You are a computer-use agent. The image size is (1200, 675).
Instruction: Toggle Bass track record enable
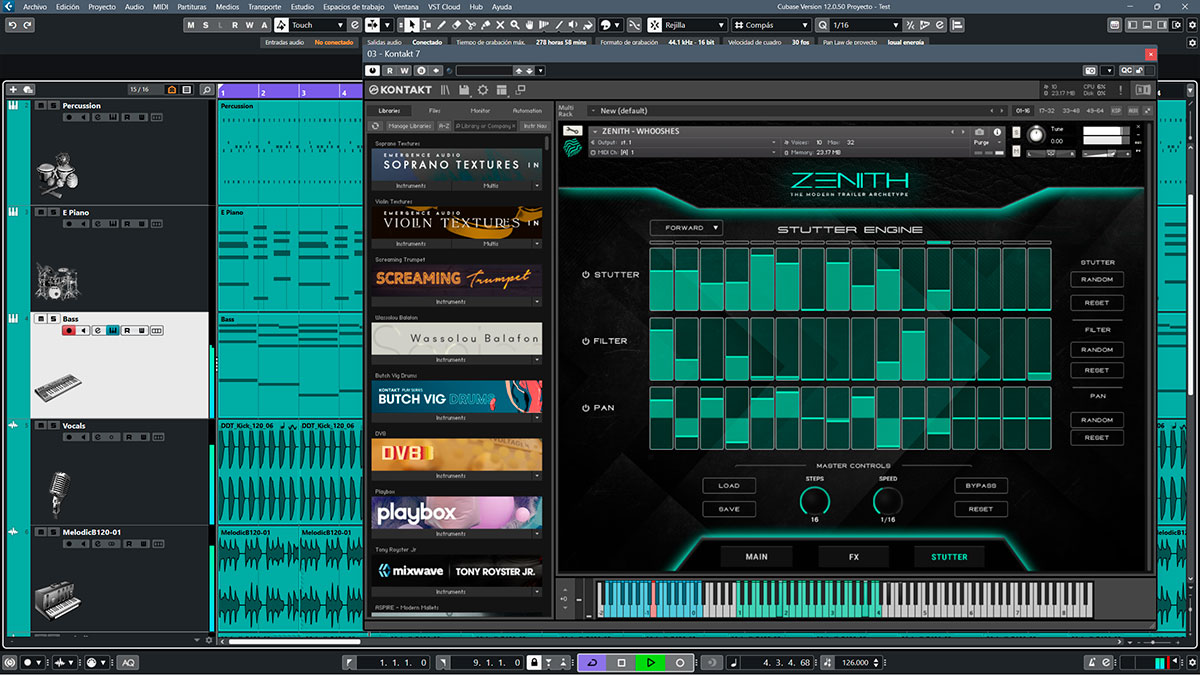tap(69, 331)
